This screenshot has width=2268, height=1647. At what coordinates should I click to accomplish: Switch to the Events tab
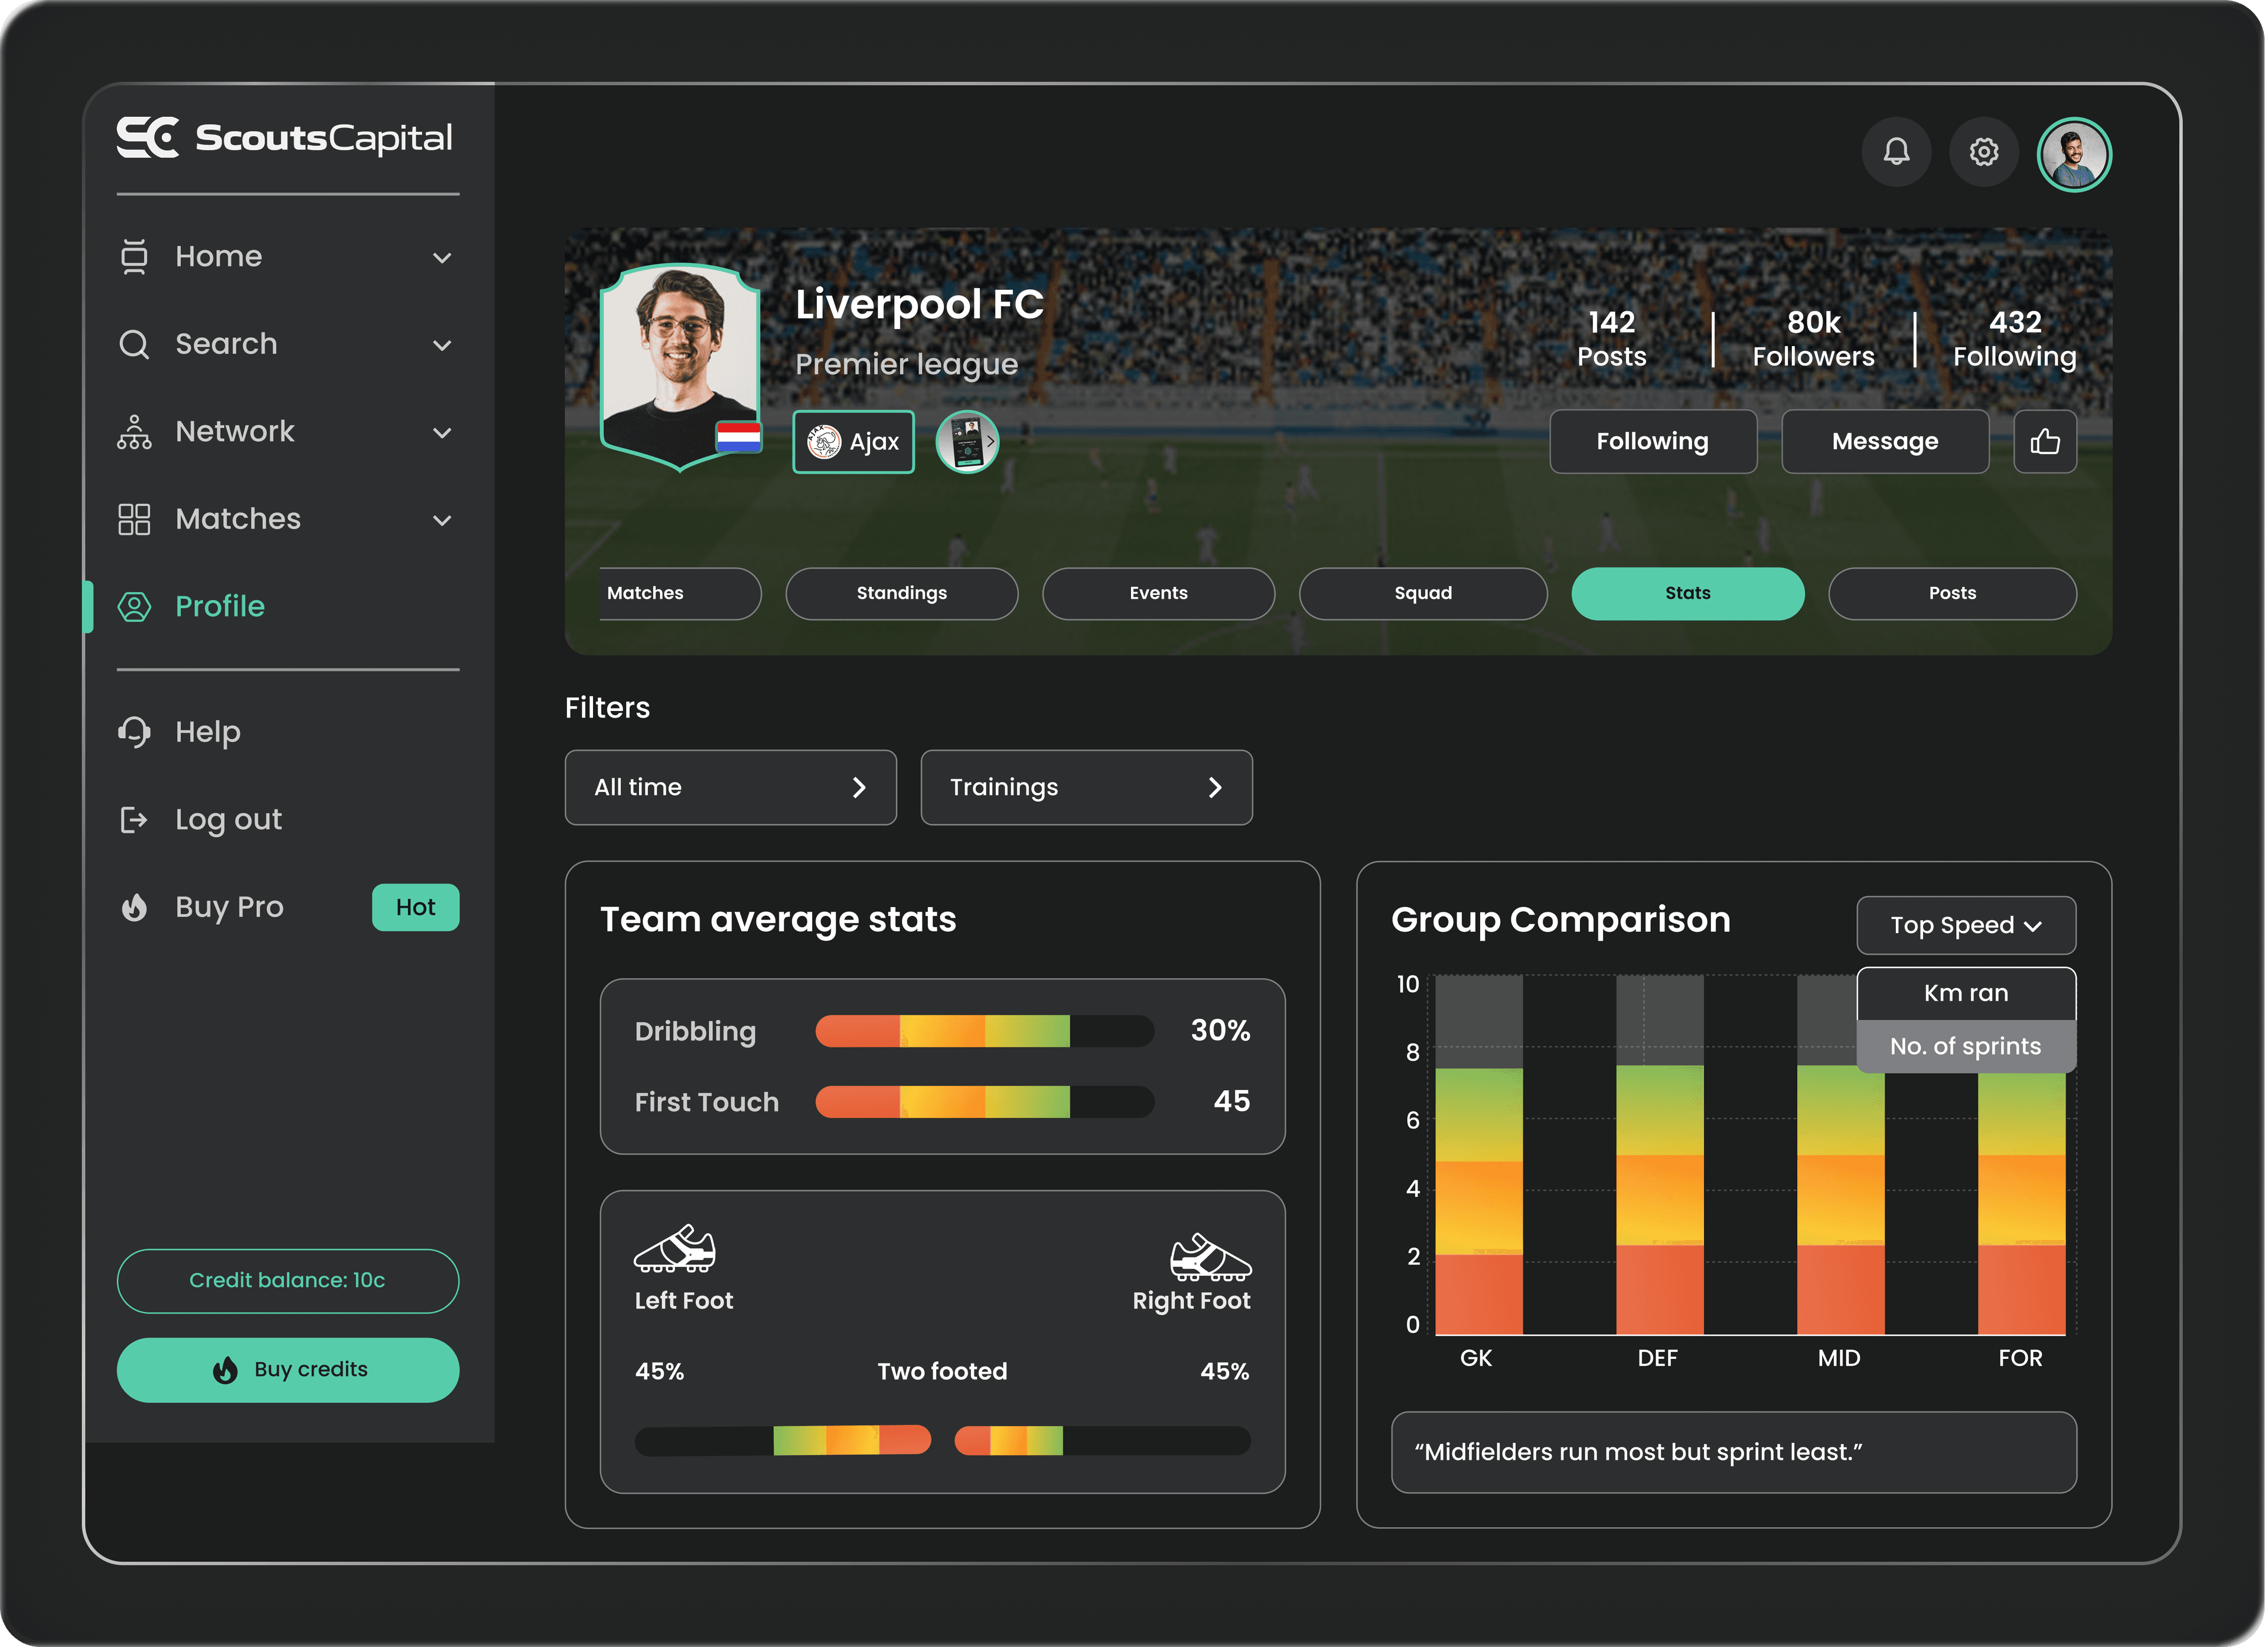tap(1158, 593)
